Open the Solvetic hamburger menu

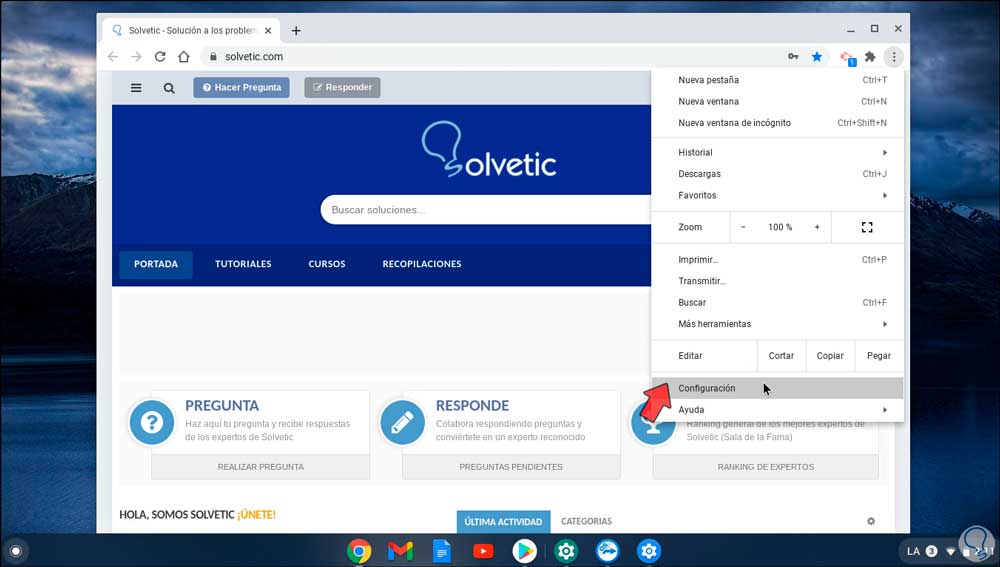pyautogui.click(x=136, y=87)
